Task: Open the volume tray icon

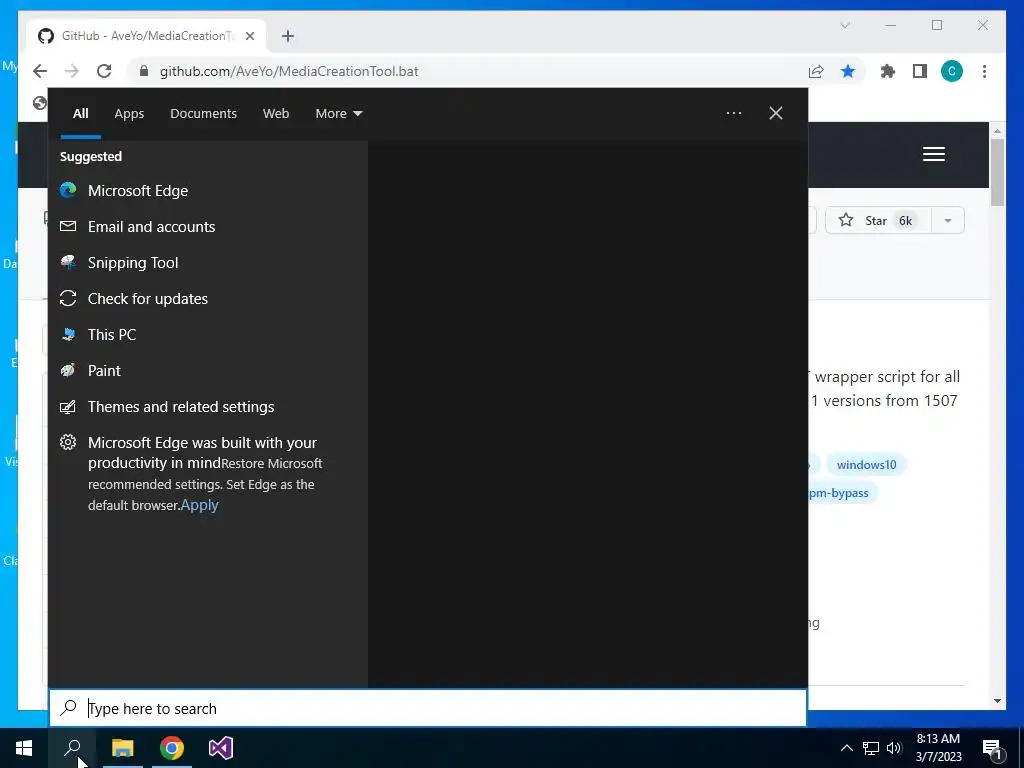Action: [x=894, y=748]
